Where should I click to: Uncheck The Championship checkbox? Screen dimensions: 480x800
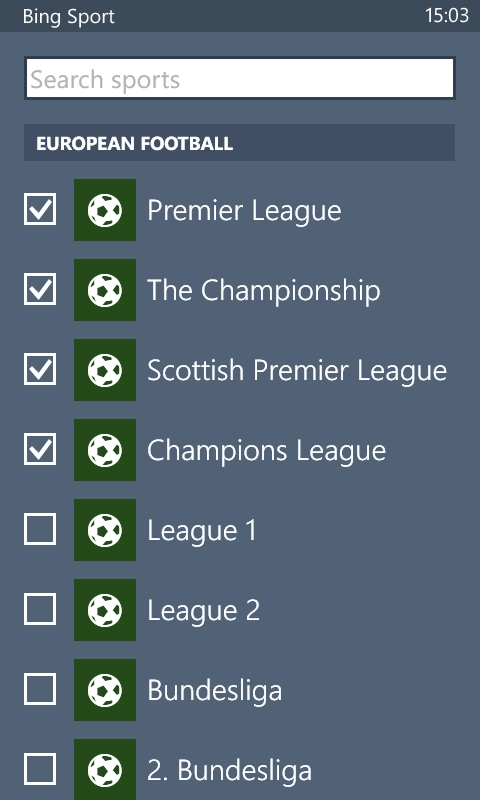click(x=40, y=289)
